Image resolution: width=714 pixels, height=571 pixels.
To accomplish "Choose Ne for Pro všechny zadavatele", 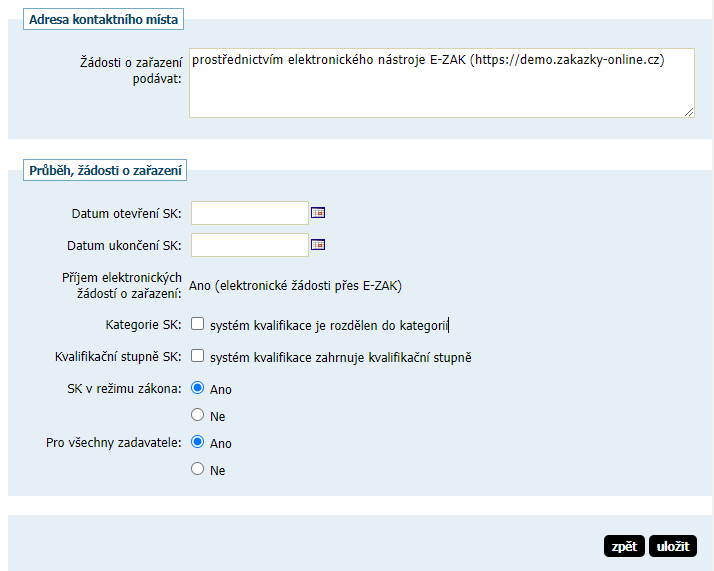I will tap(198, 469).
